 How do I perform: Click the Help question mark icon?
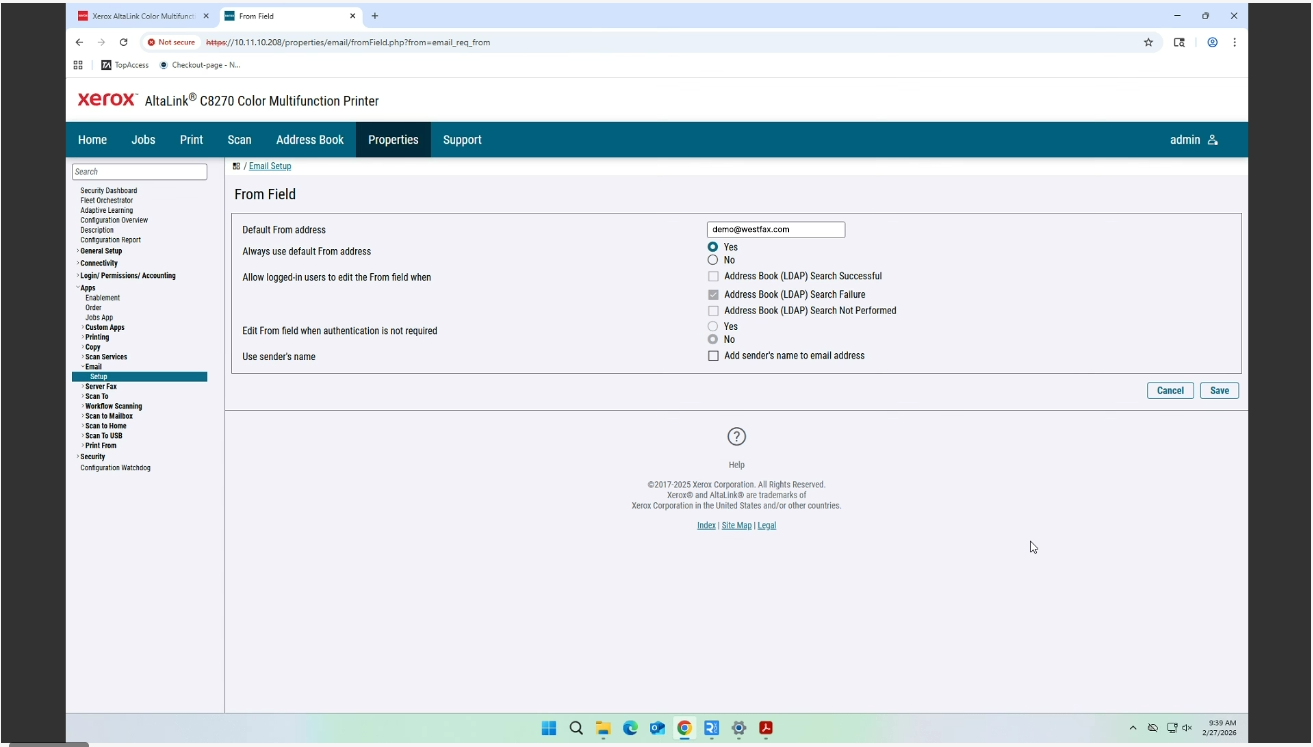coord(737,436)
